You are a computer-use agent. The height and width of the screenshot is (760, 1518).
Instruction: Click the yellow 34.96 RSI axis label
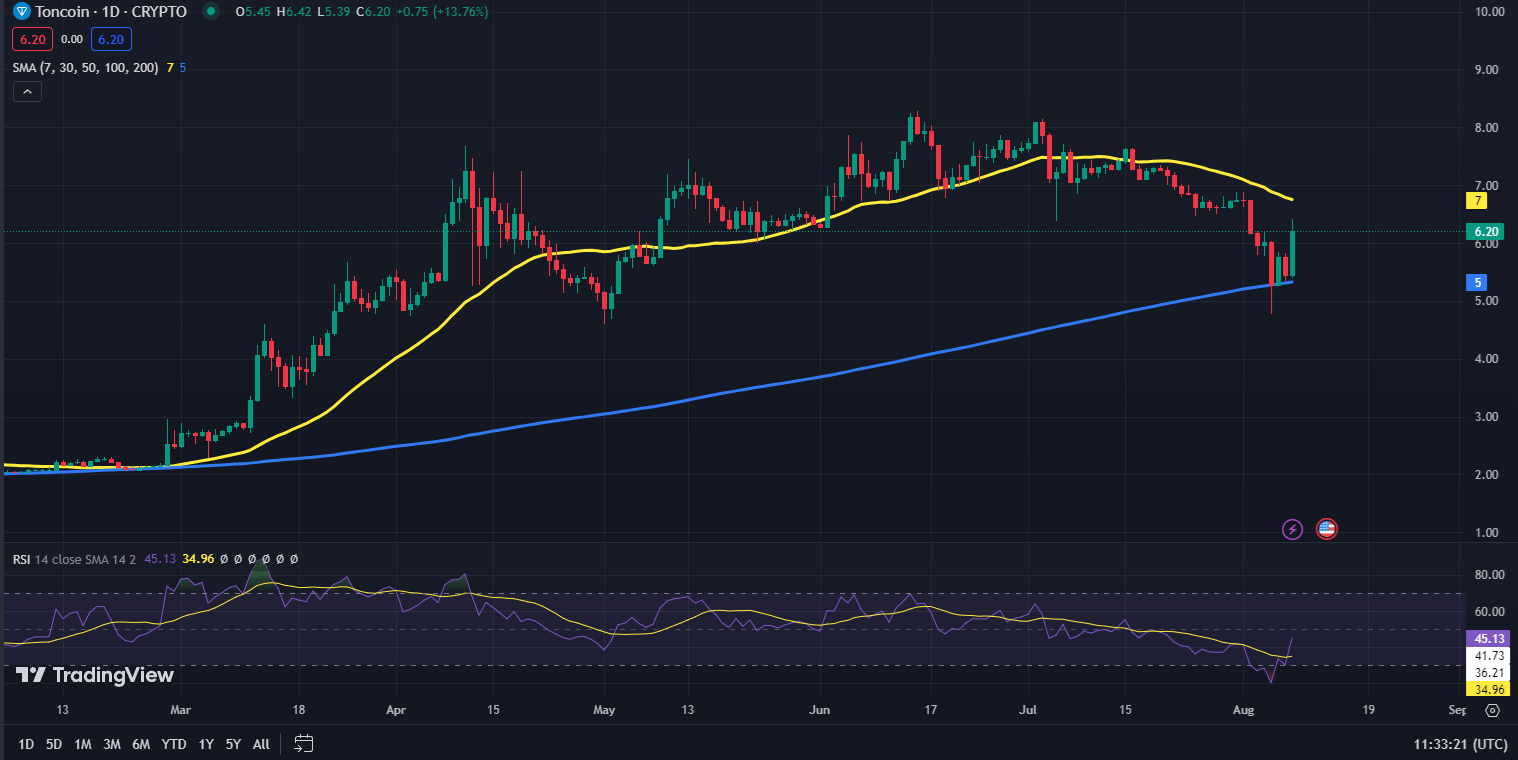click(x=1486, y=689)
